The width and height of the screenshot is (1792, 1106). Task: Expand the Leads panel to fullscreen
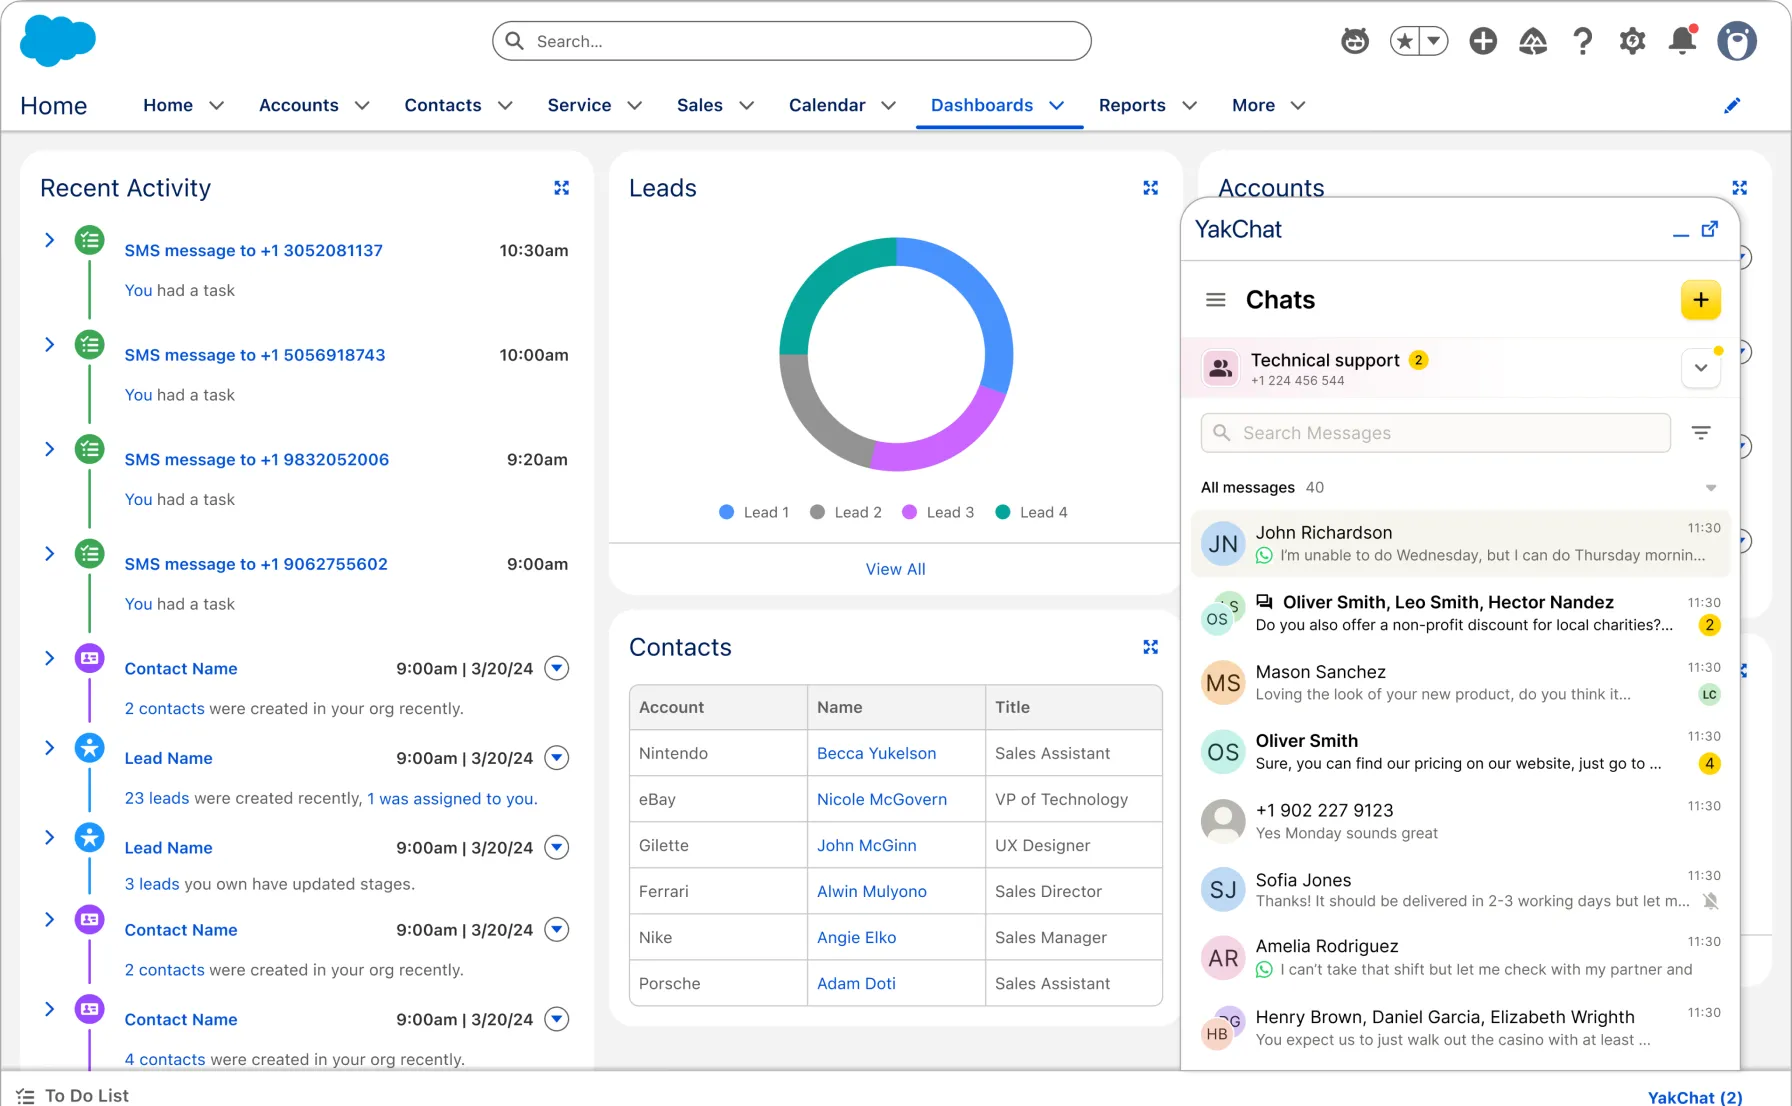point(1151,188)
